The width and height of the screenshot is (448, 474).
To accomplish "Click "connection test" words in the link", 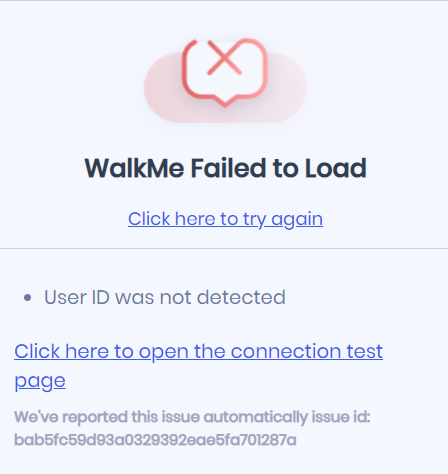I will [307, 351].
